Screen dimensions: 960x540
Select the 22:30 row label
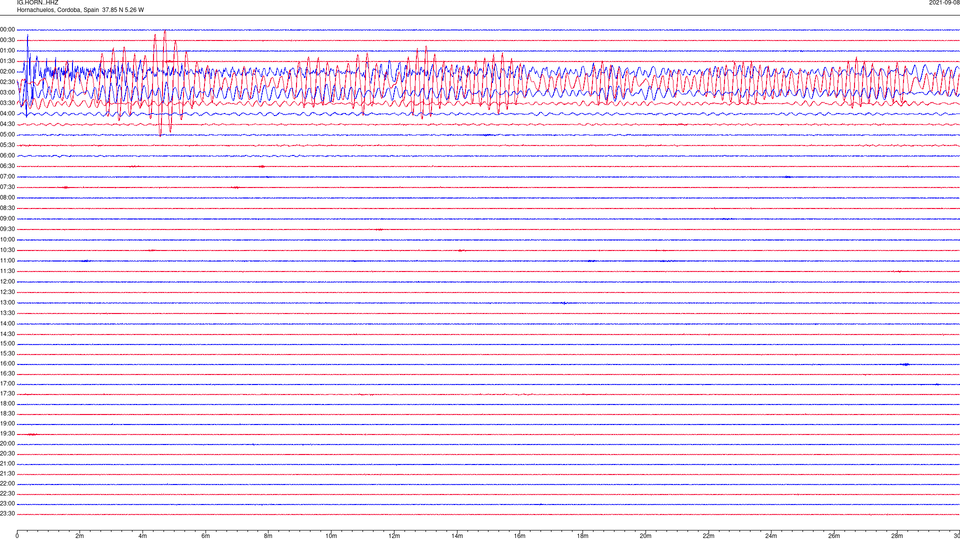point(7,493)
